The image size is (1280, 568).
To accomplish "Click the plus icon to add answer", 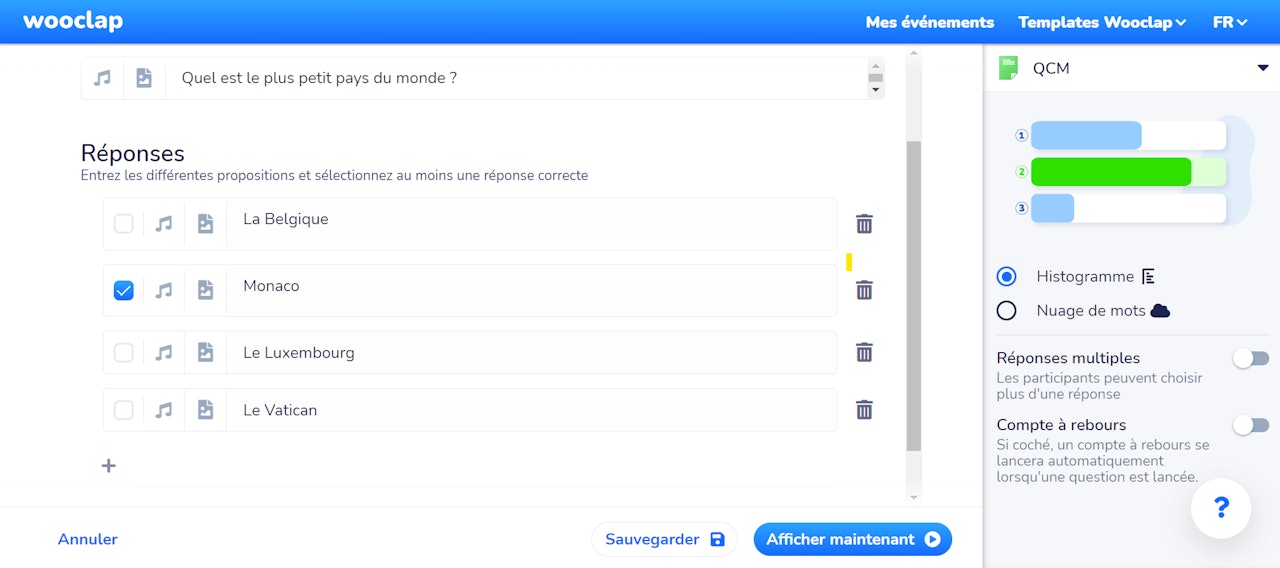I will click(109, 466).
